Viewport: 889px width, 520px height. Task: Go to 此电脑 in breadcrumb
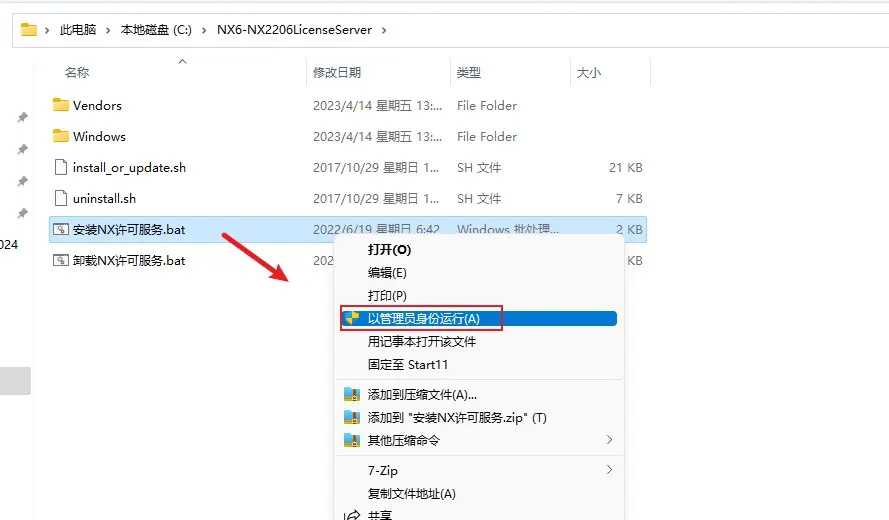(x=78, y=29)
